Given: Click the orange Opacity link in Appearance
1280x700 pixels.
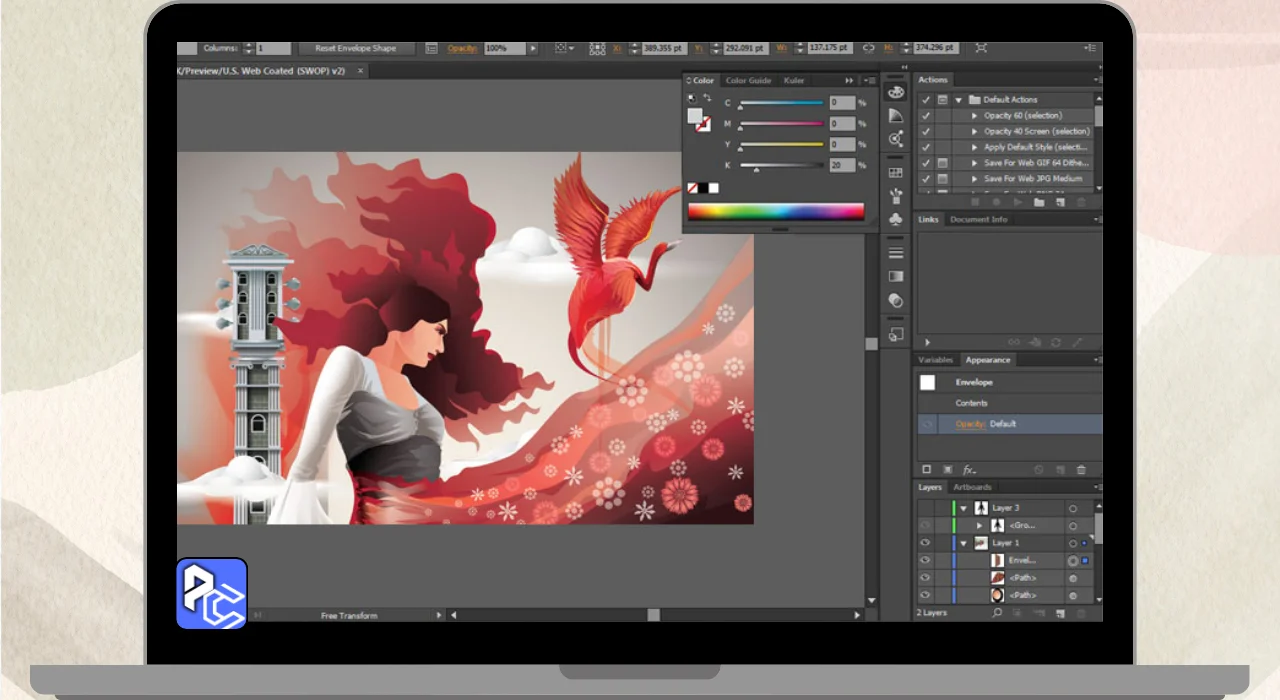Looking at the screenshot, I should coord(970,424).
